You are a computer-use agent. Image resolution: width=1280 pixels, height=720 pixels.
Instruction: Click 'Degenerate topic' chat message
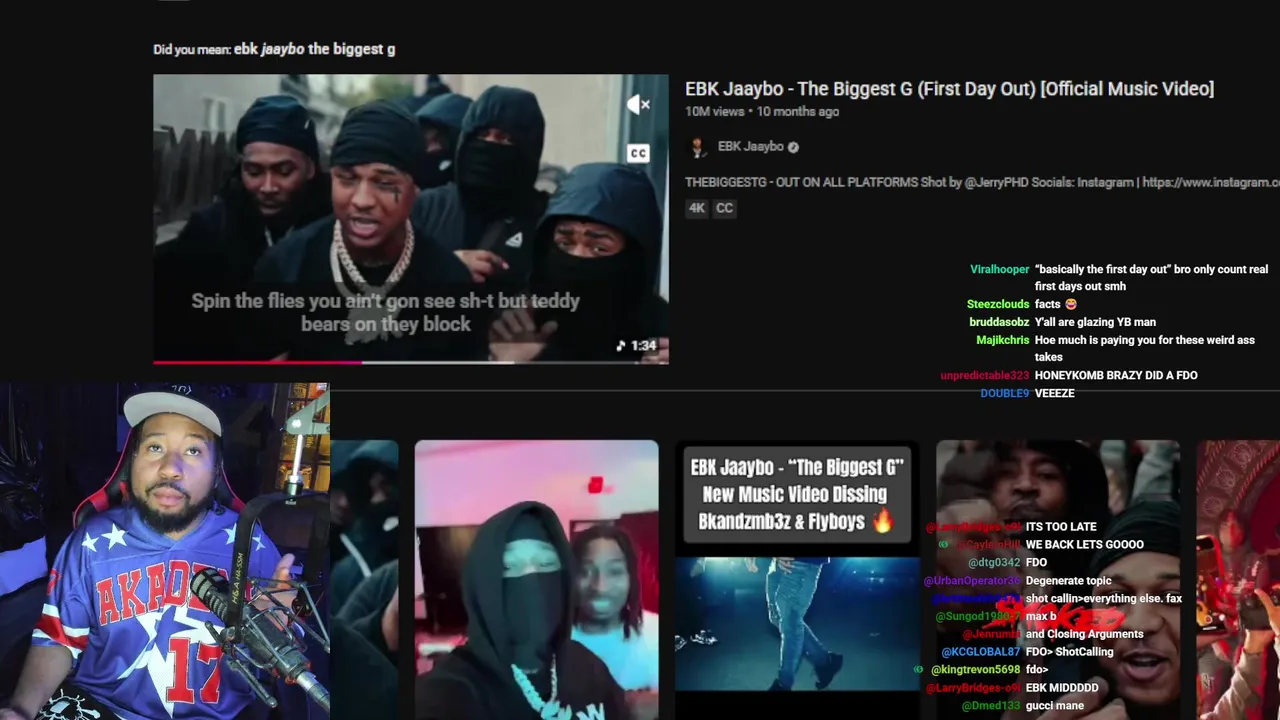pos(1068,581)
